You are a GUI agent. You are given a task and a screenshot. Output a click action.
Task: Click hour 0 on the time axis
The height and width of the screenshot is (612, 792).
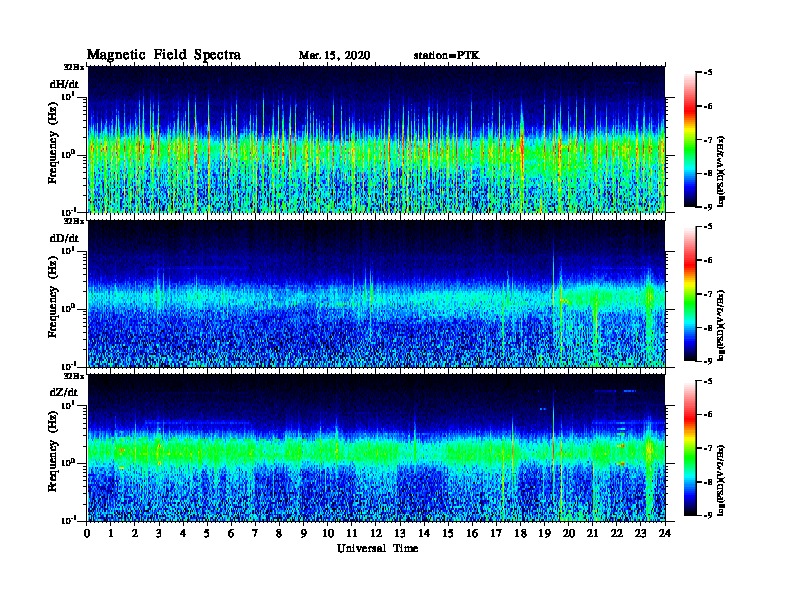pyautogui.click(x=87, y=533)
